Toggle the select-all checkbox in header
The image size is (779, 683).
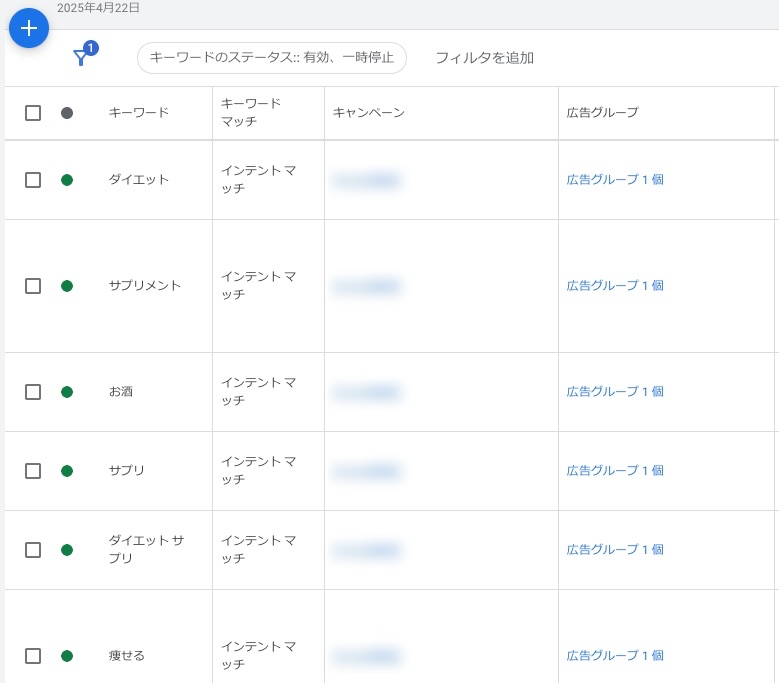[x=33, y=113]
